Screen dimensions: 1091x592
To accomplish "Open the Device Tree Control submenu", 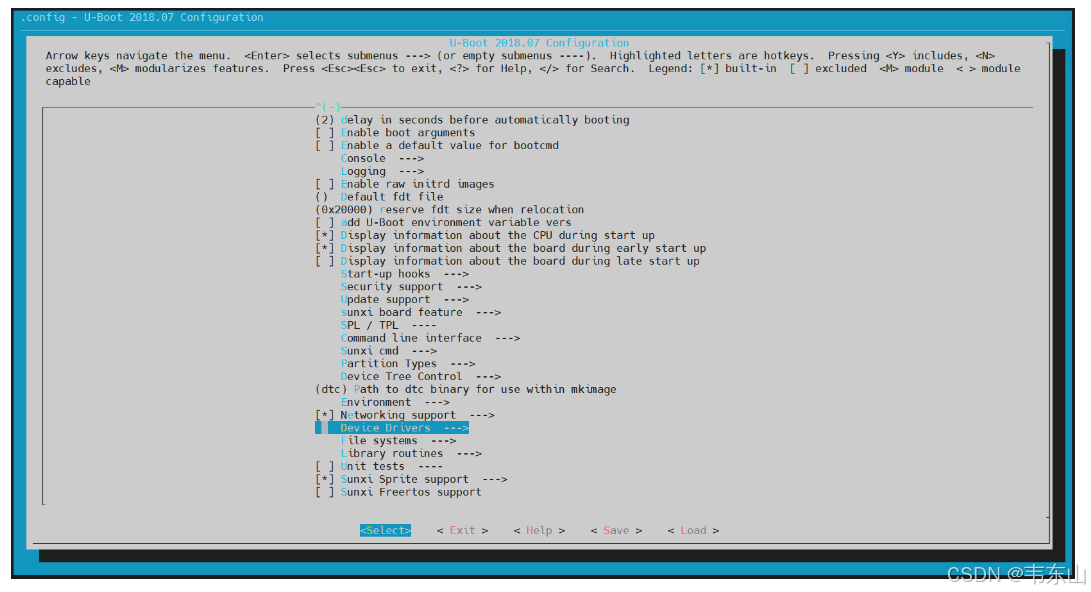I will [420, 377].
